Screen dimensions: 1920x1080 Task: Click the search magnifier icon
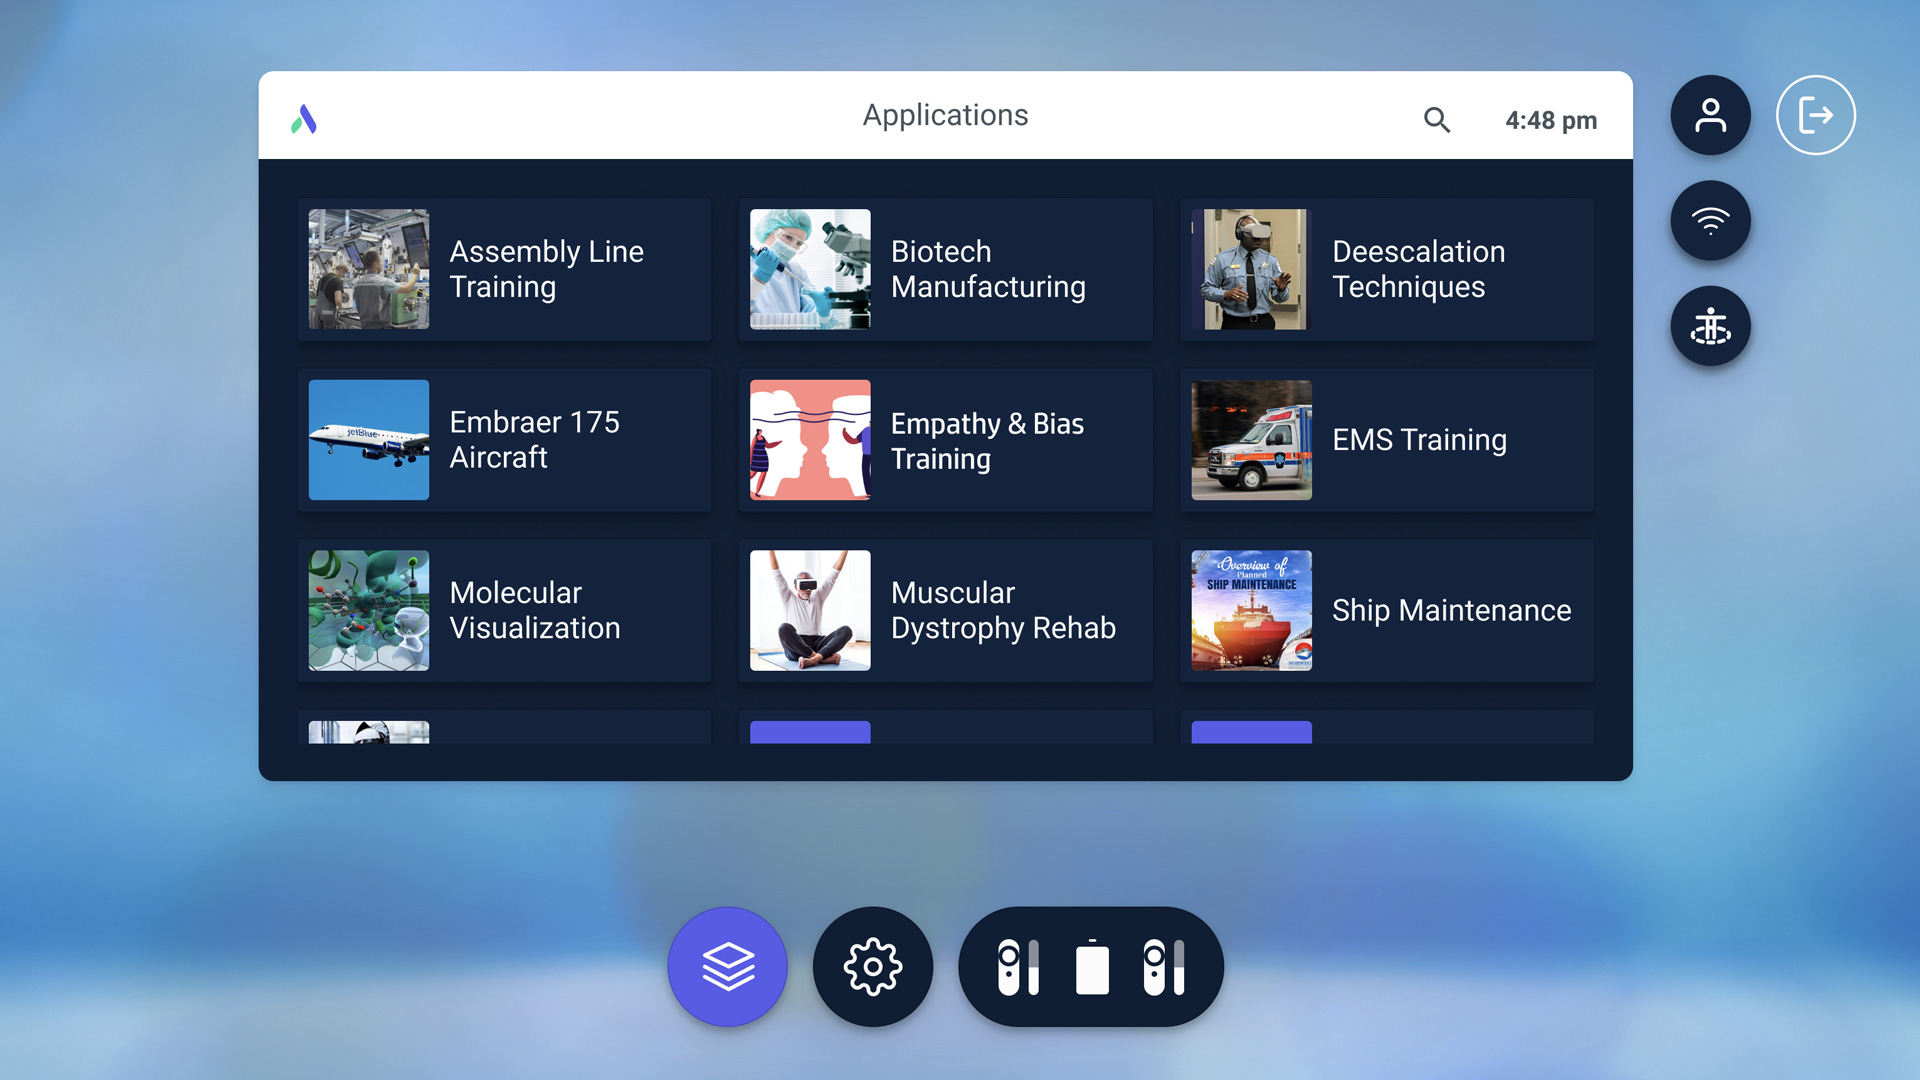click(x=1437, y=120)
